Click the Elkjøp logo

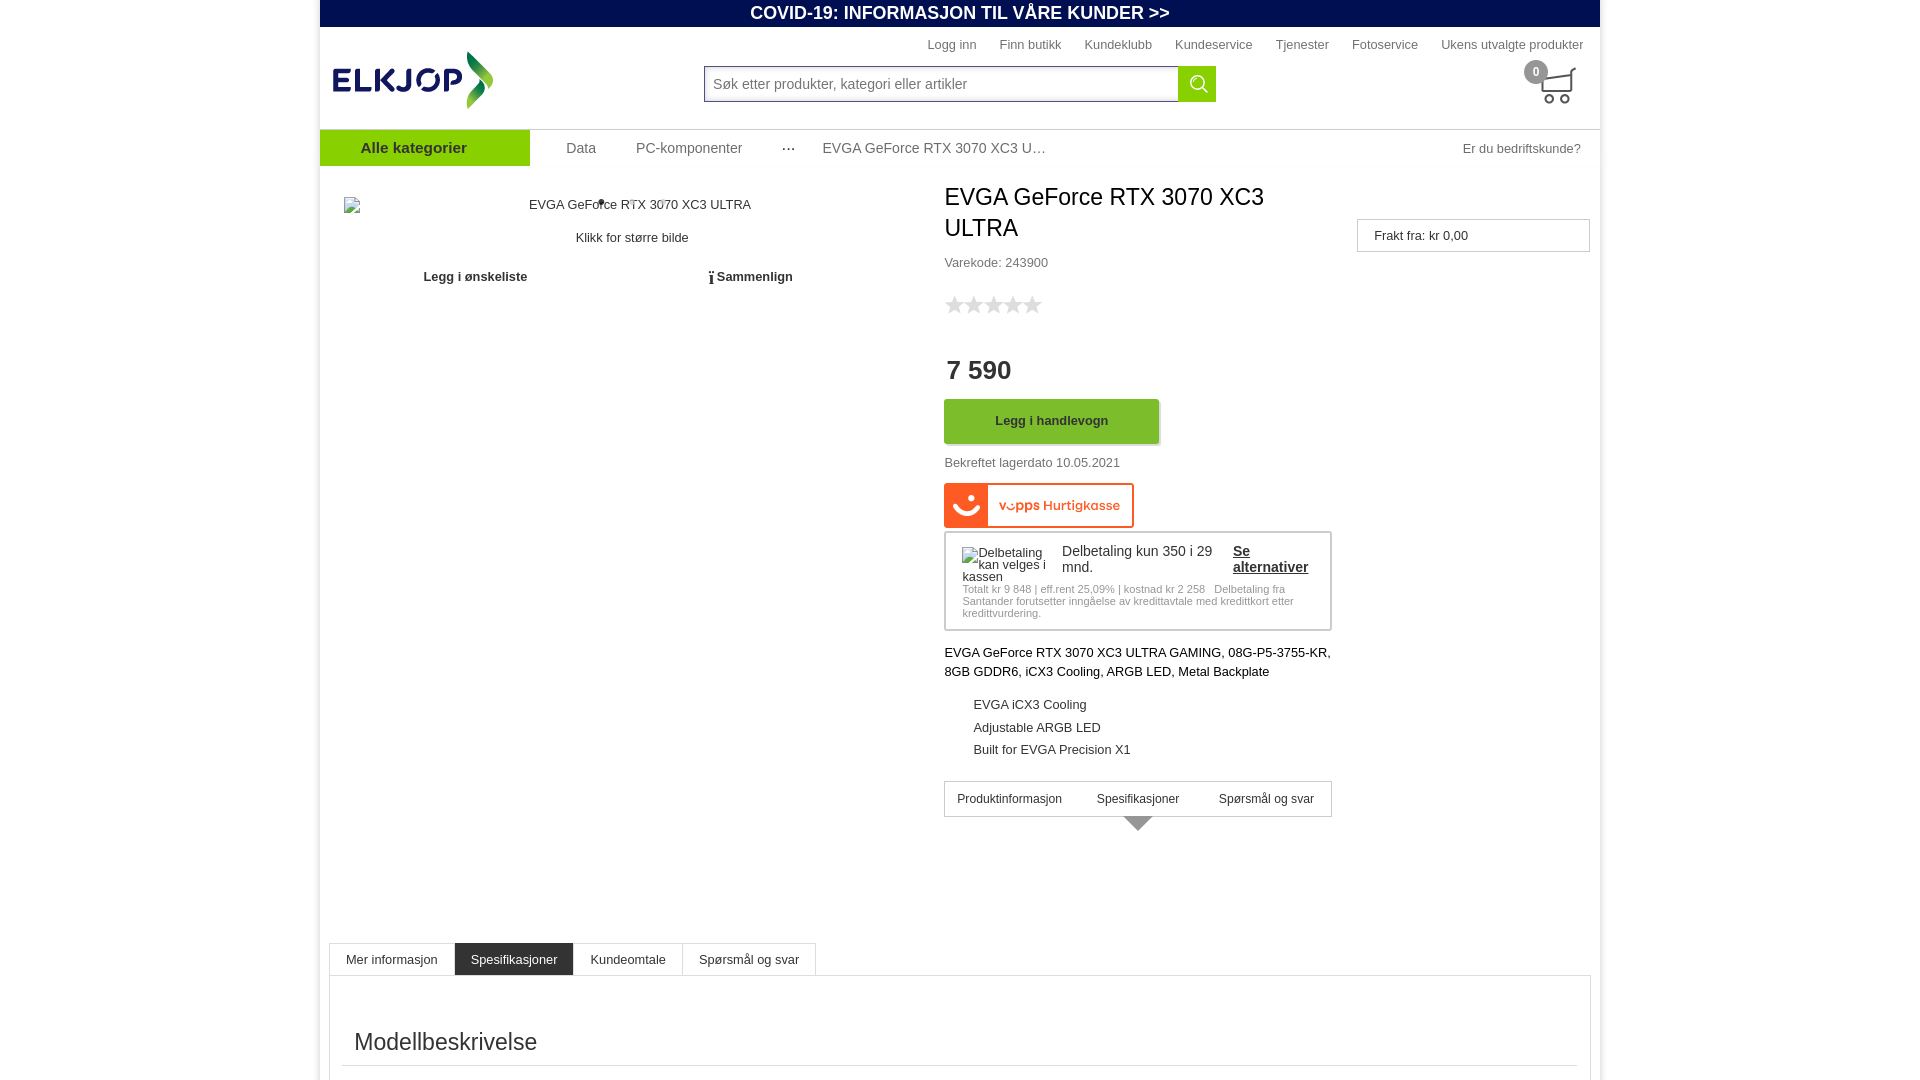[413, 80]
